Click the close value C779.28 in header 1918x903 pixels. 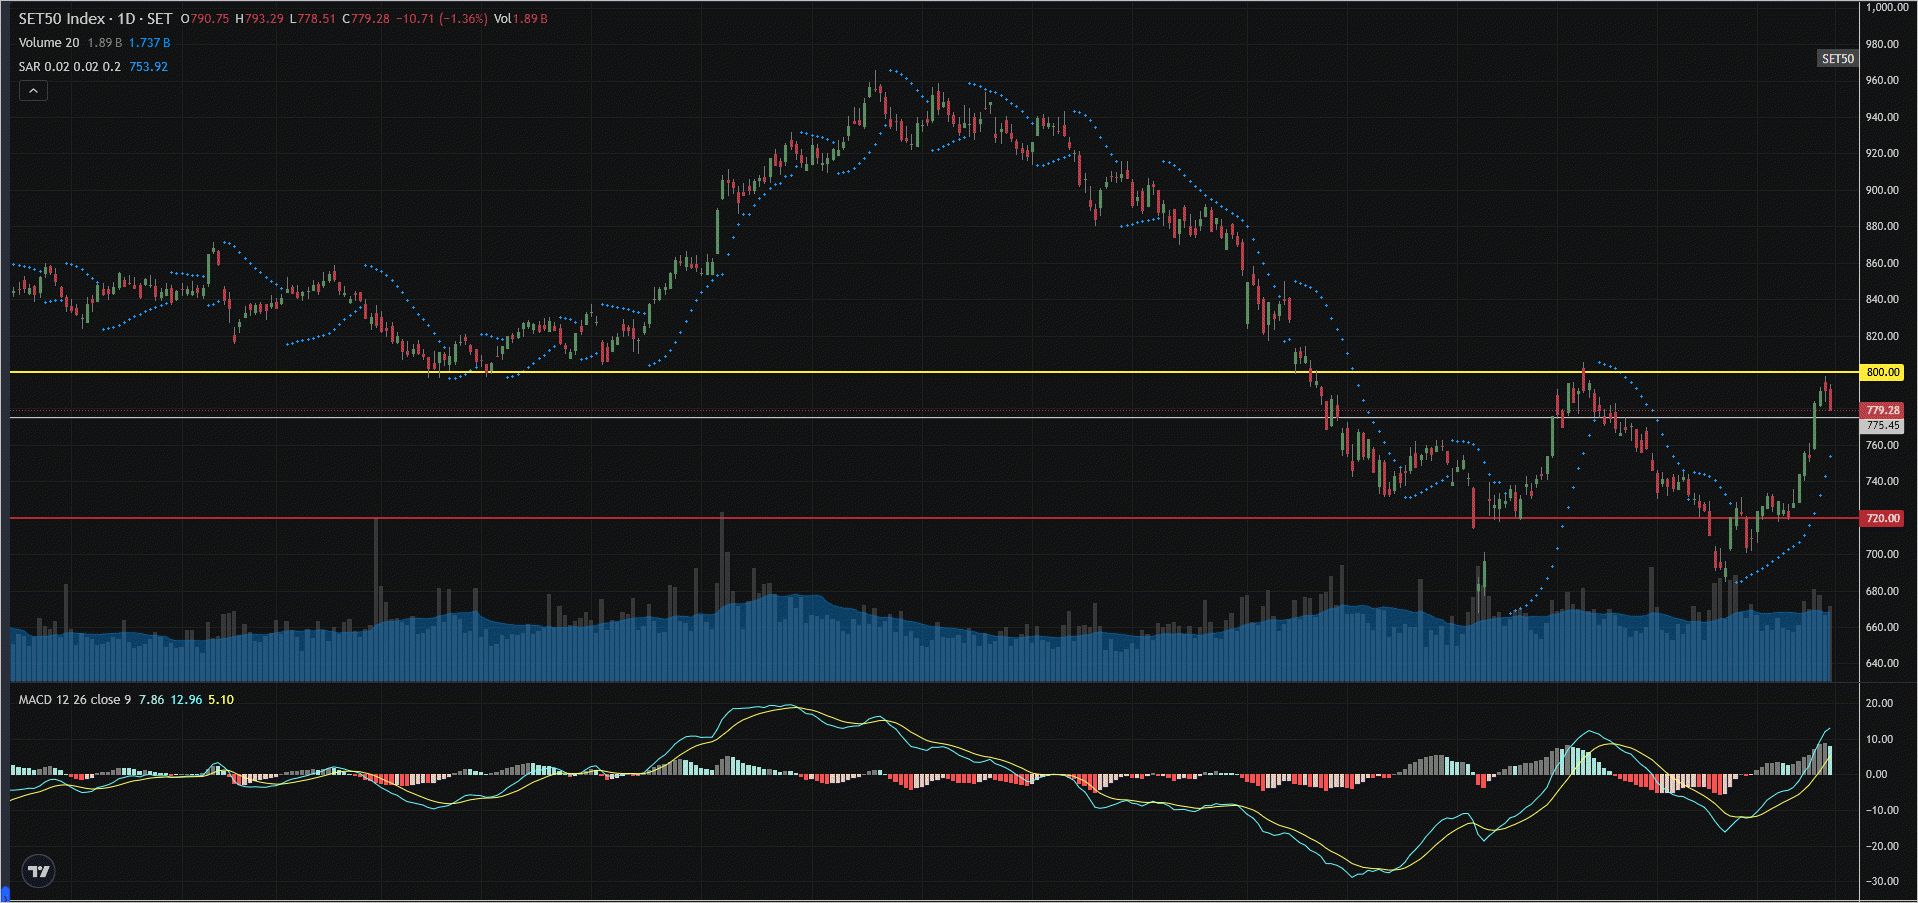click(366, 19)
